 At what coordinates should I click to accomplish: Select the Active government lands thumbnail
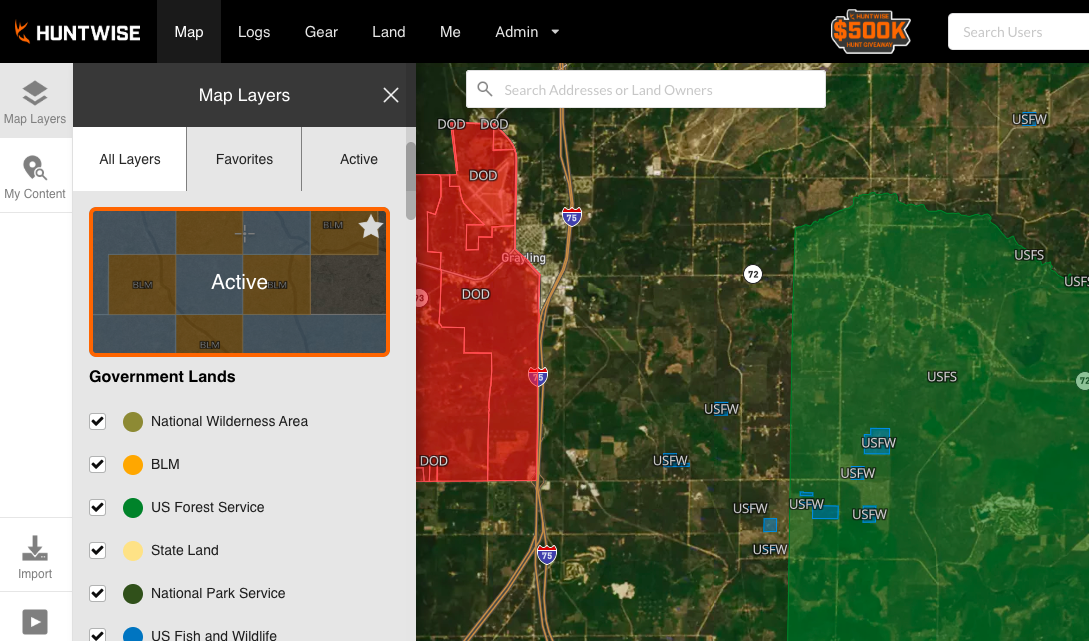240,282
